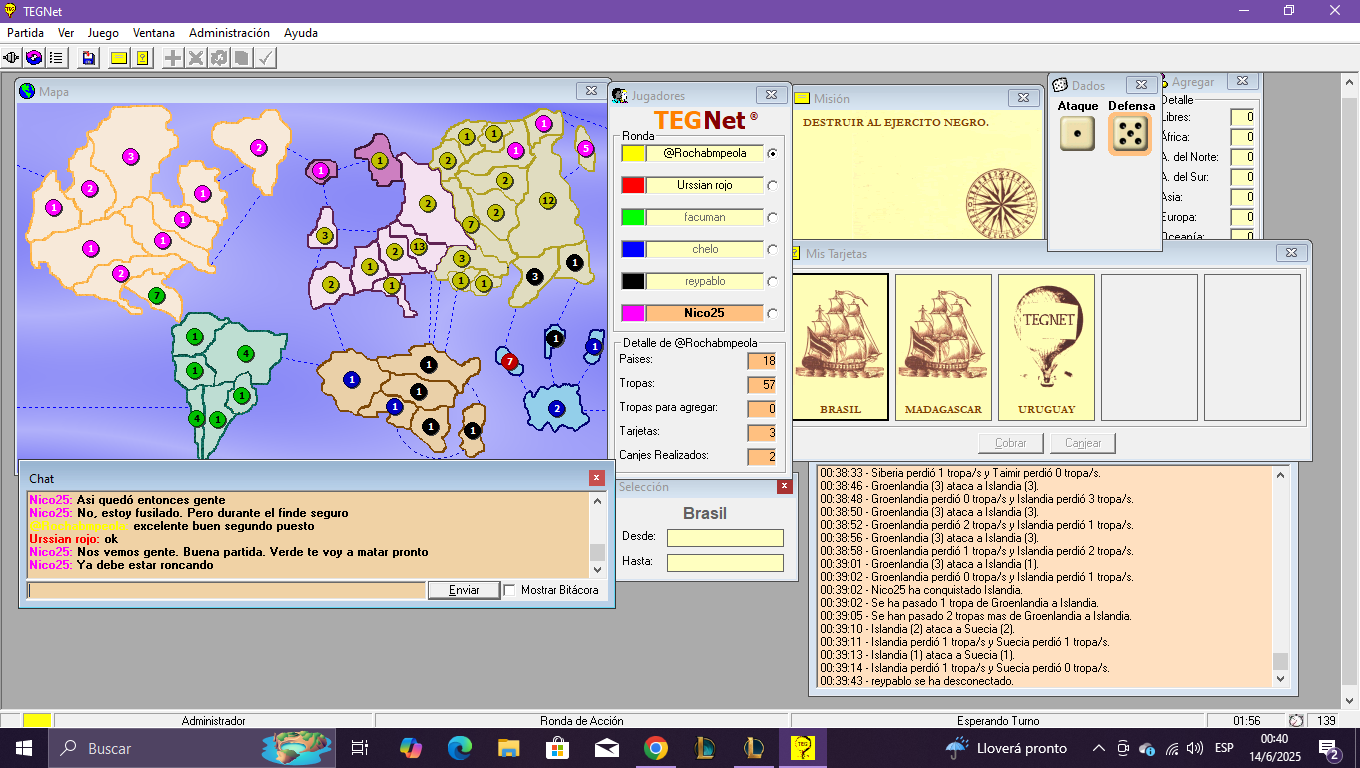The height and width of the screenshot is (768, 1360).
Task: Click the blue-pink globe toolbar icon
Action: click(34, 58)
